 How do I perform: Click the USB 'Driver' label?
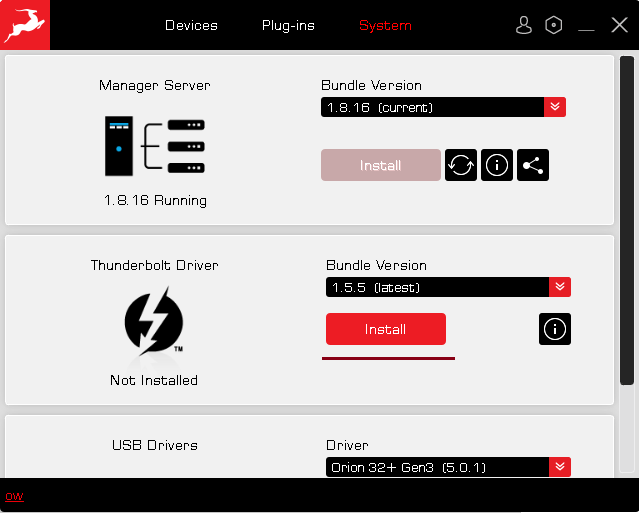347,445
